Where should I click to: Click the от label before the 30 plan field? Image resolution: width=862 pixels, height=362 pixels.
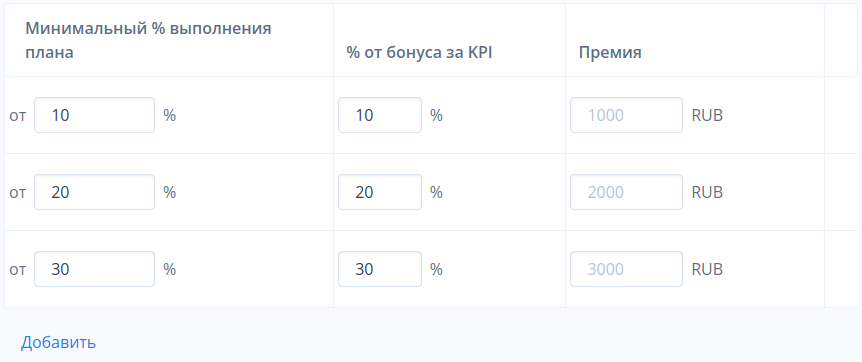pos(18,270)
